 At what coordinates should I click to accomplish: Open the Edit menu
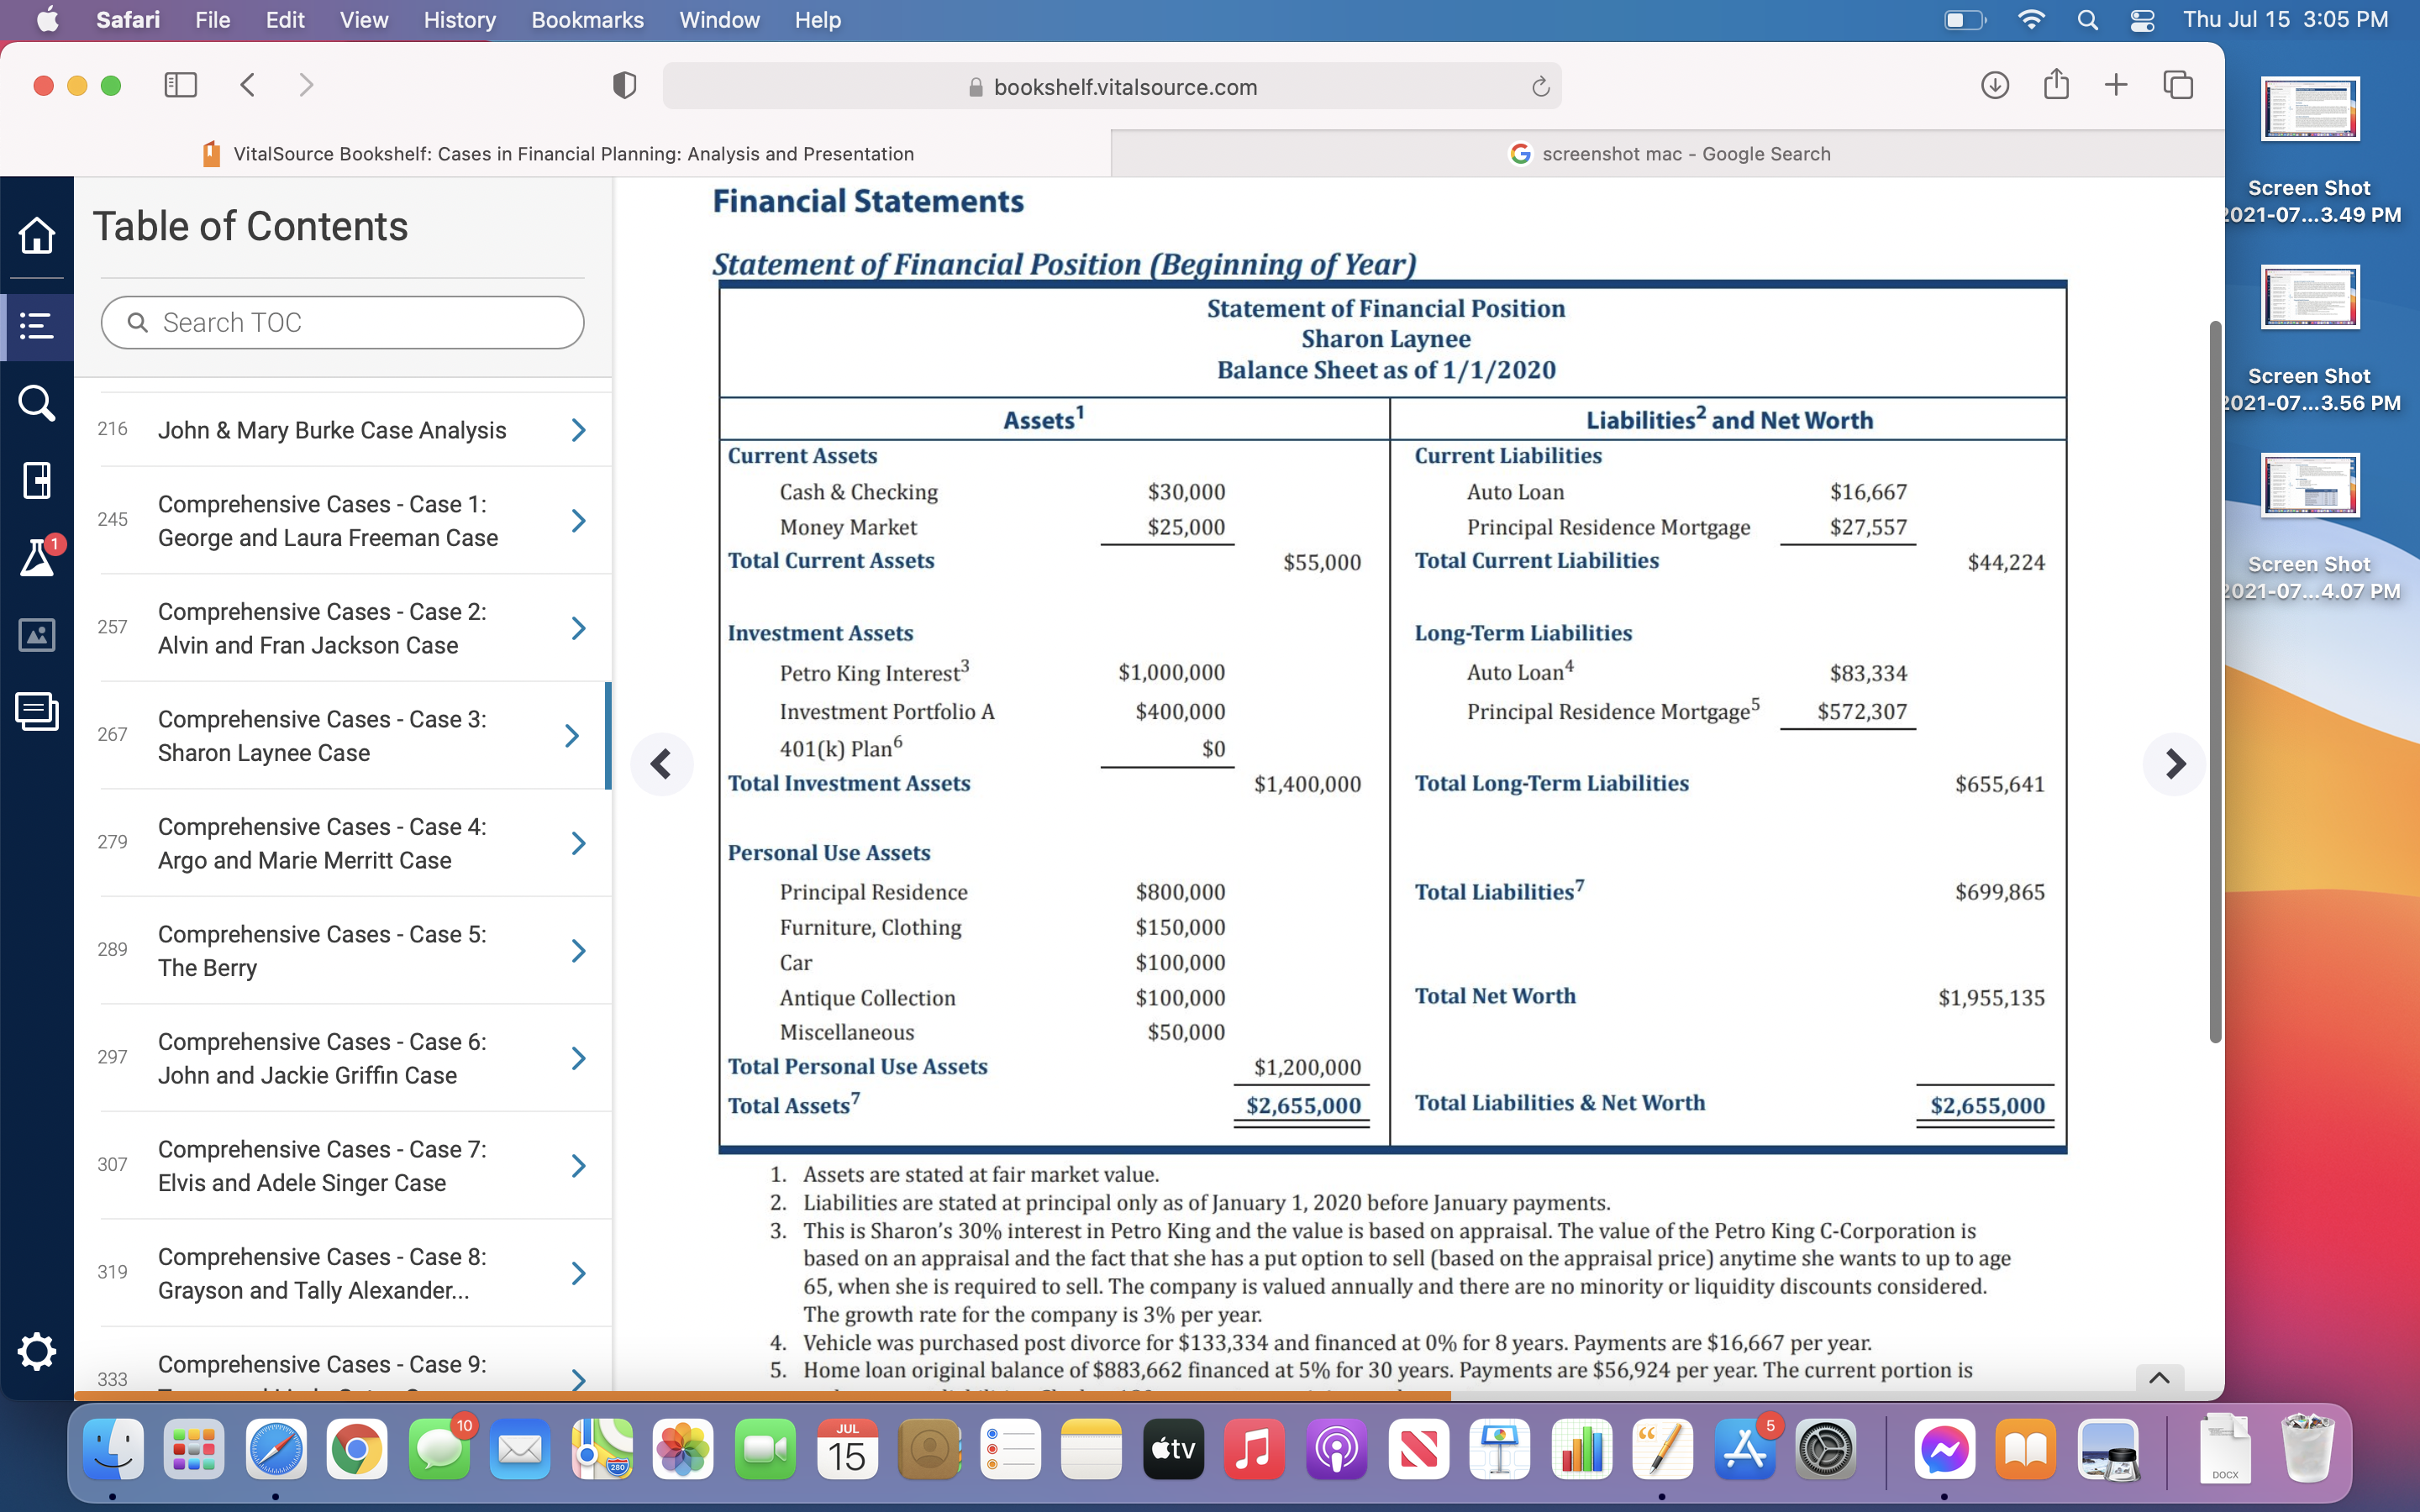pyautogui.click(x=285, y=20)
